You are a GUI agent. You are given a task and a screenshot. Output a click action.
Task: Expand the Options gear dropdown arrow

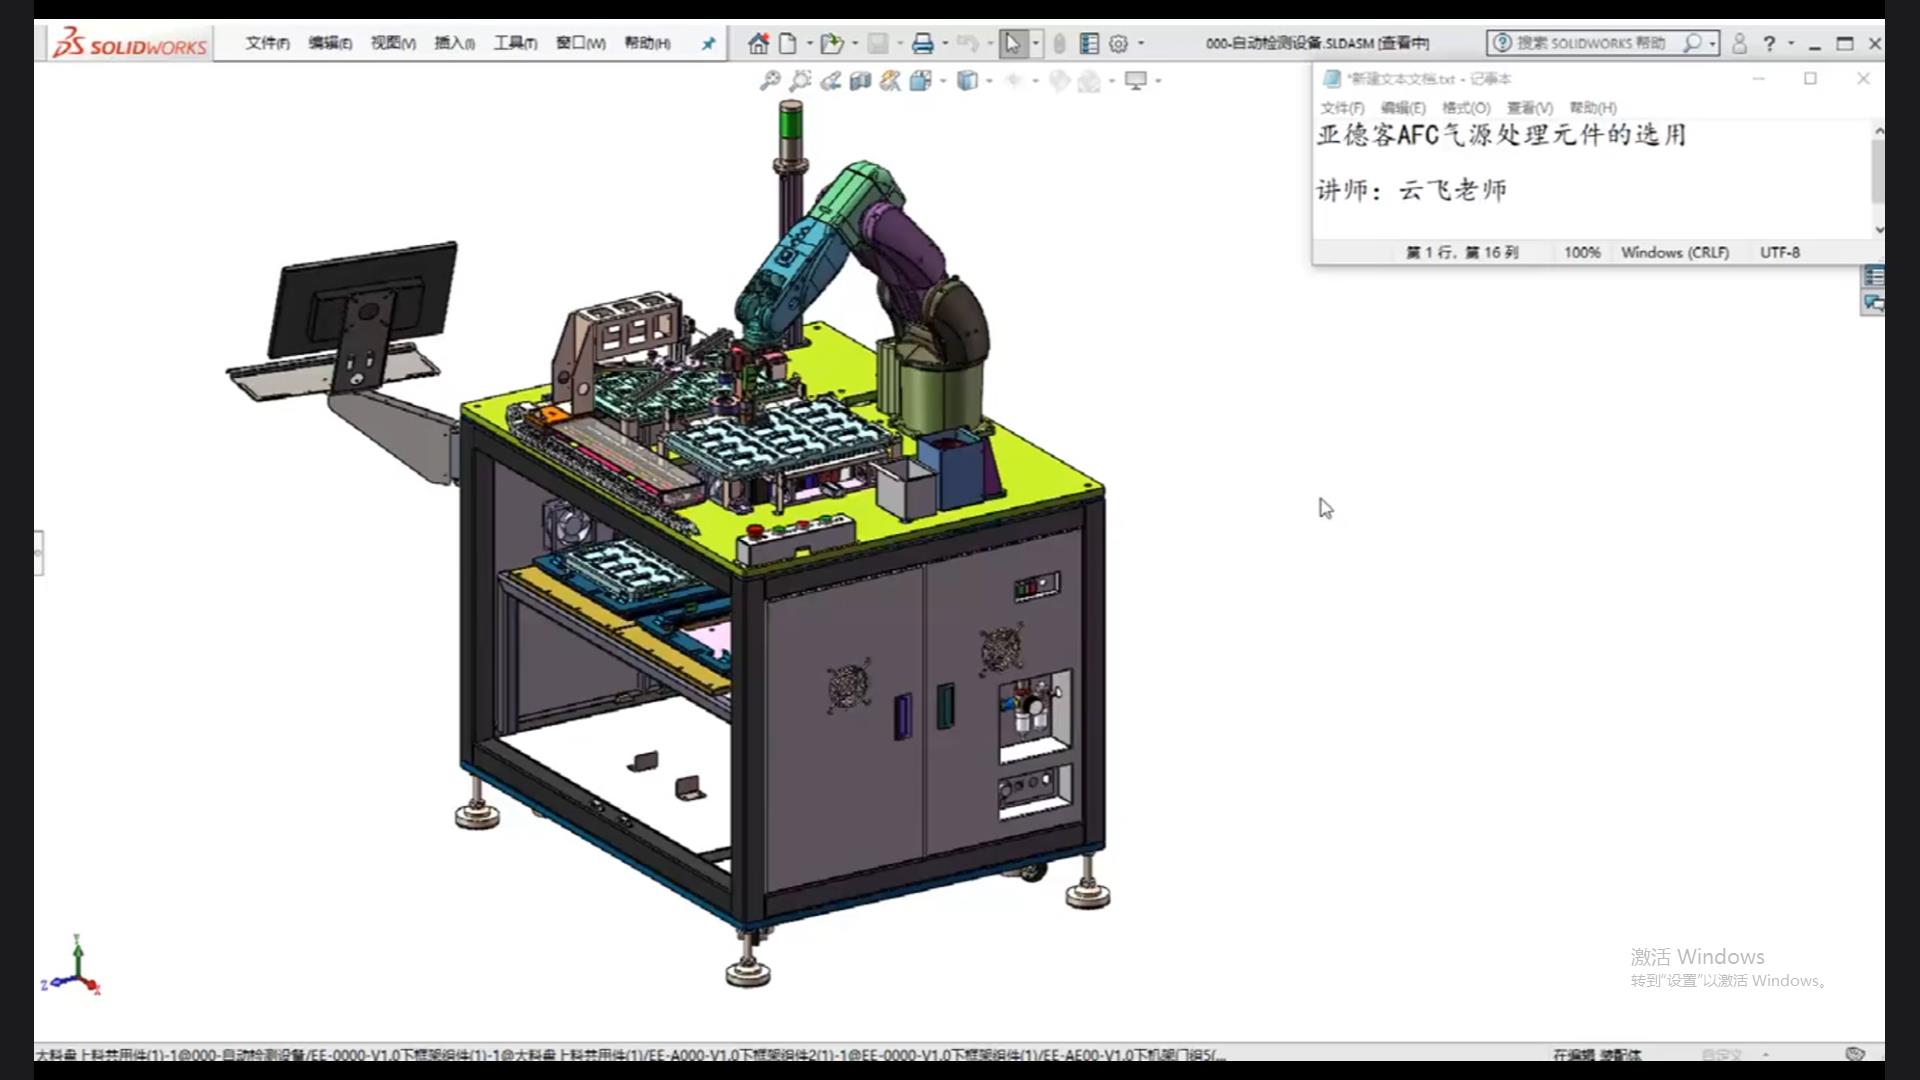tap(1141, 43)
